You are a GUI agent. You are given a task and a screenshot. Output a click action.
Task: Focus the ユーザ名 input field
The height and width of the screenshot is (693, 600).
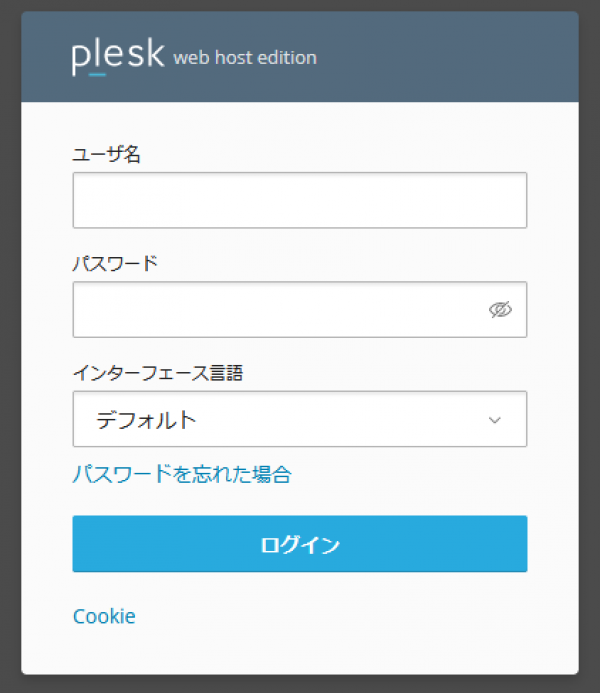(x=299, y=200)
